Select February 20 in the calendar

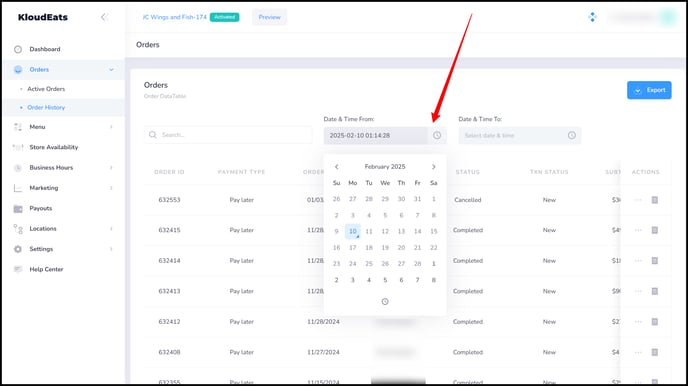click(x=401, y=247)
